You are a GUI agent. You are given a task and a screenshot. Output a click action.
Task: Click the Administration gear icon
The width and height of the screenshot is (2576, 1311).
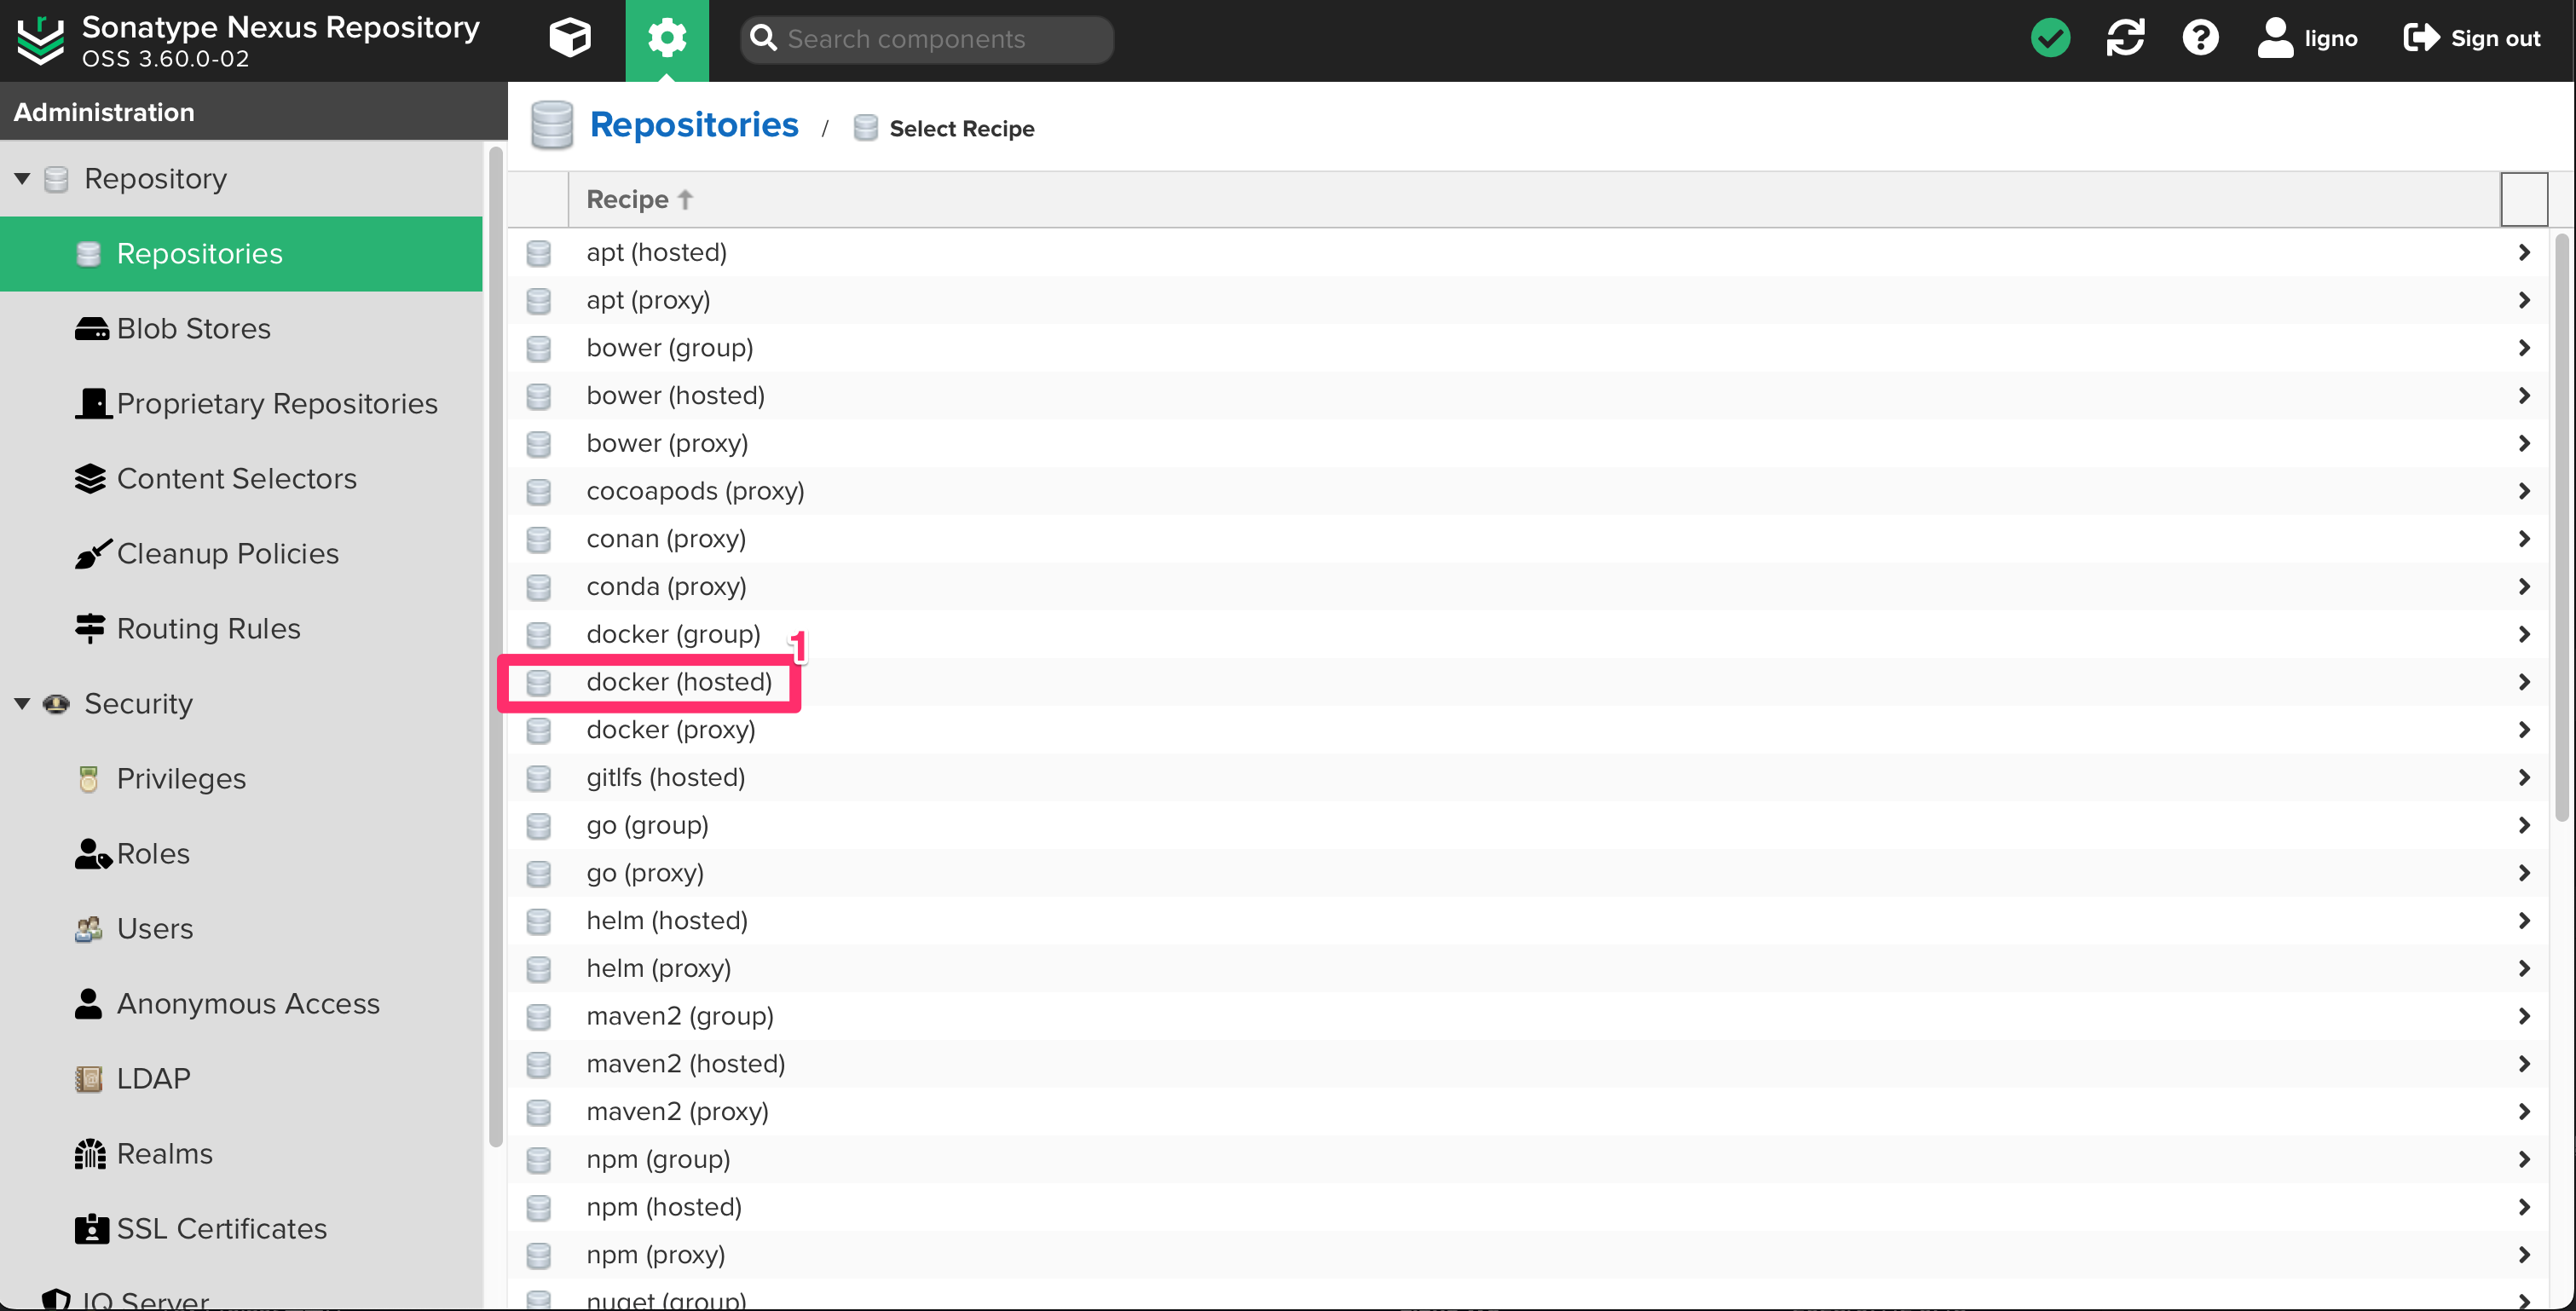pyautogui.click(x=666, y=38)
